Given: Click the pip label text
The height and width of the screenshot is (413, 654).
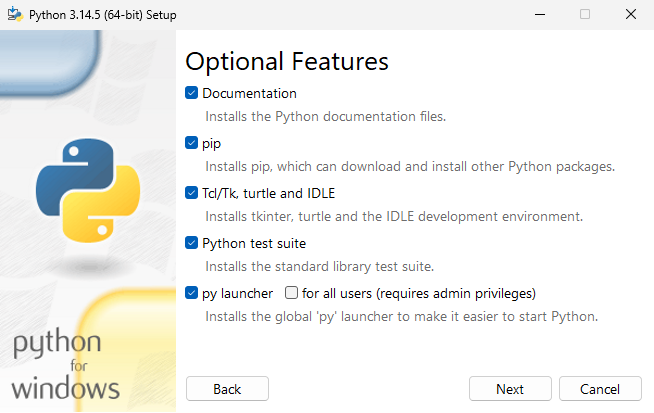Looking at the screenshot, I should [211, 144].
